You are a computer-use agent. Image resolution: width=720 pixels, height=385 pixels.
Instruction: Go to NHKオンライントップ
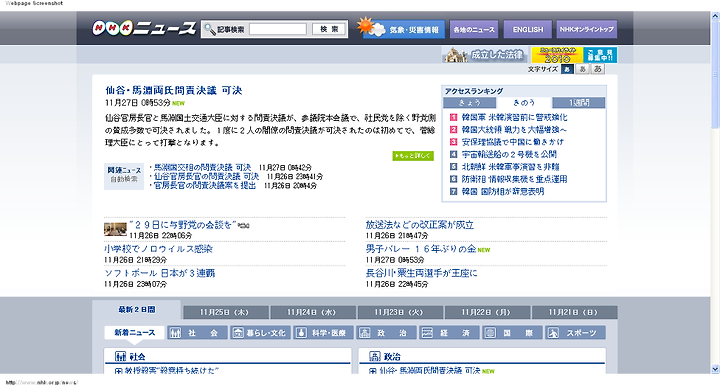click(586, 29)
